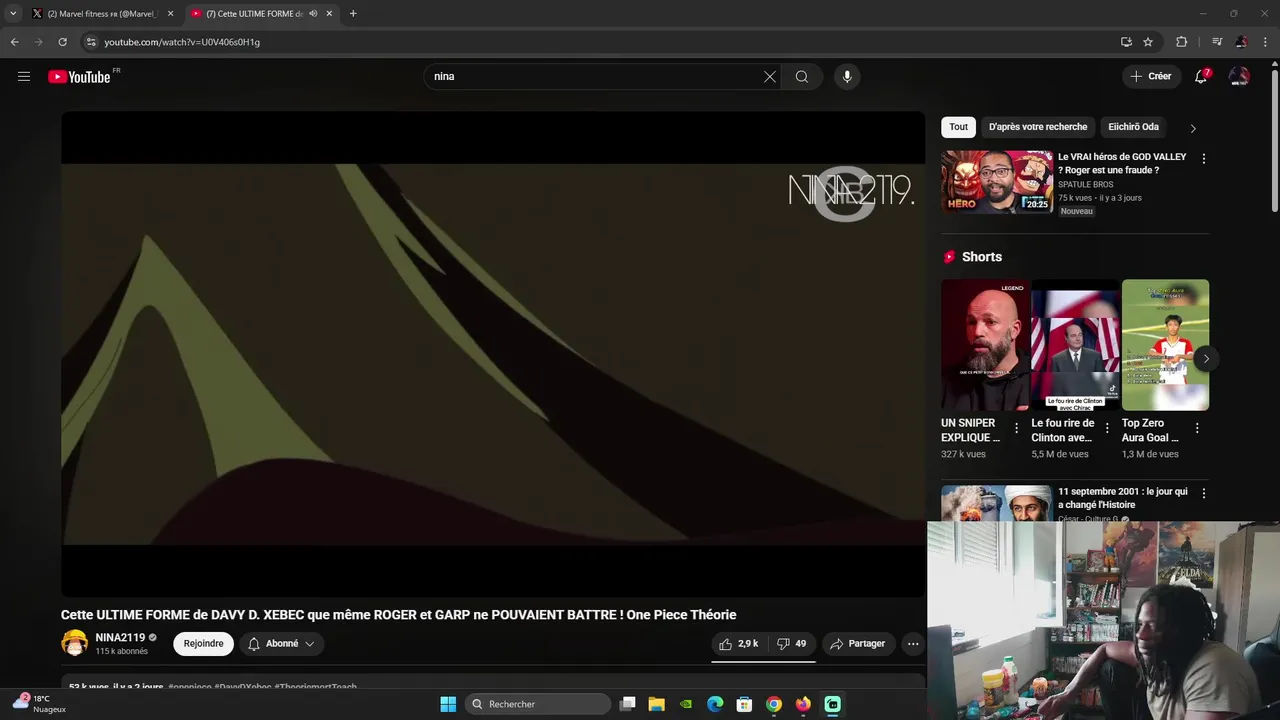Open options for Top Zero Aura short
The image size is (1280, 720).
[x=1197, y=428]
